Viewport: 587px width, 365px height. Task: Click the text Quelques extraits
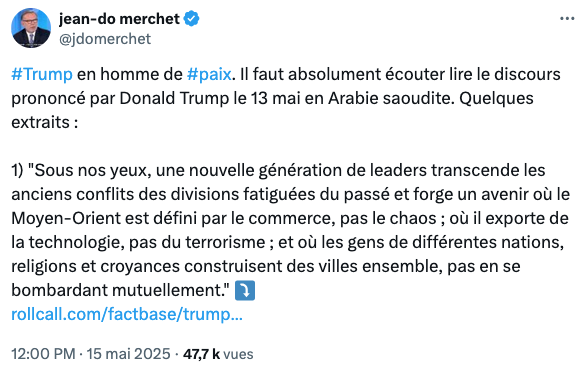tap(272, 110)
